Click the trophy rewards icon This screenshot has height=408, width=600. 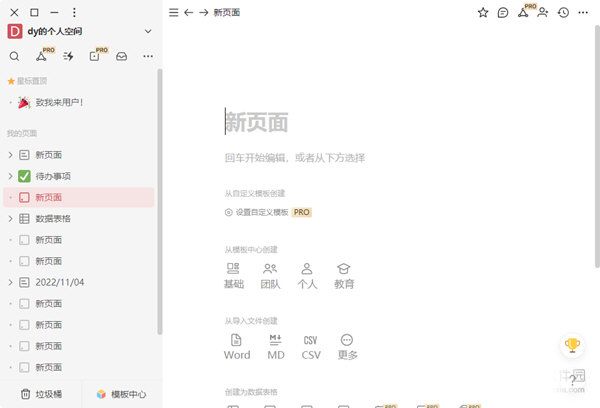point(572,345)
